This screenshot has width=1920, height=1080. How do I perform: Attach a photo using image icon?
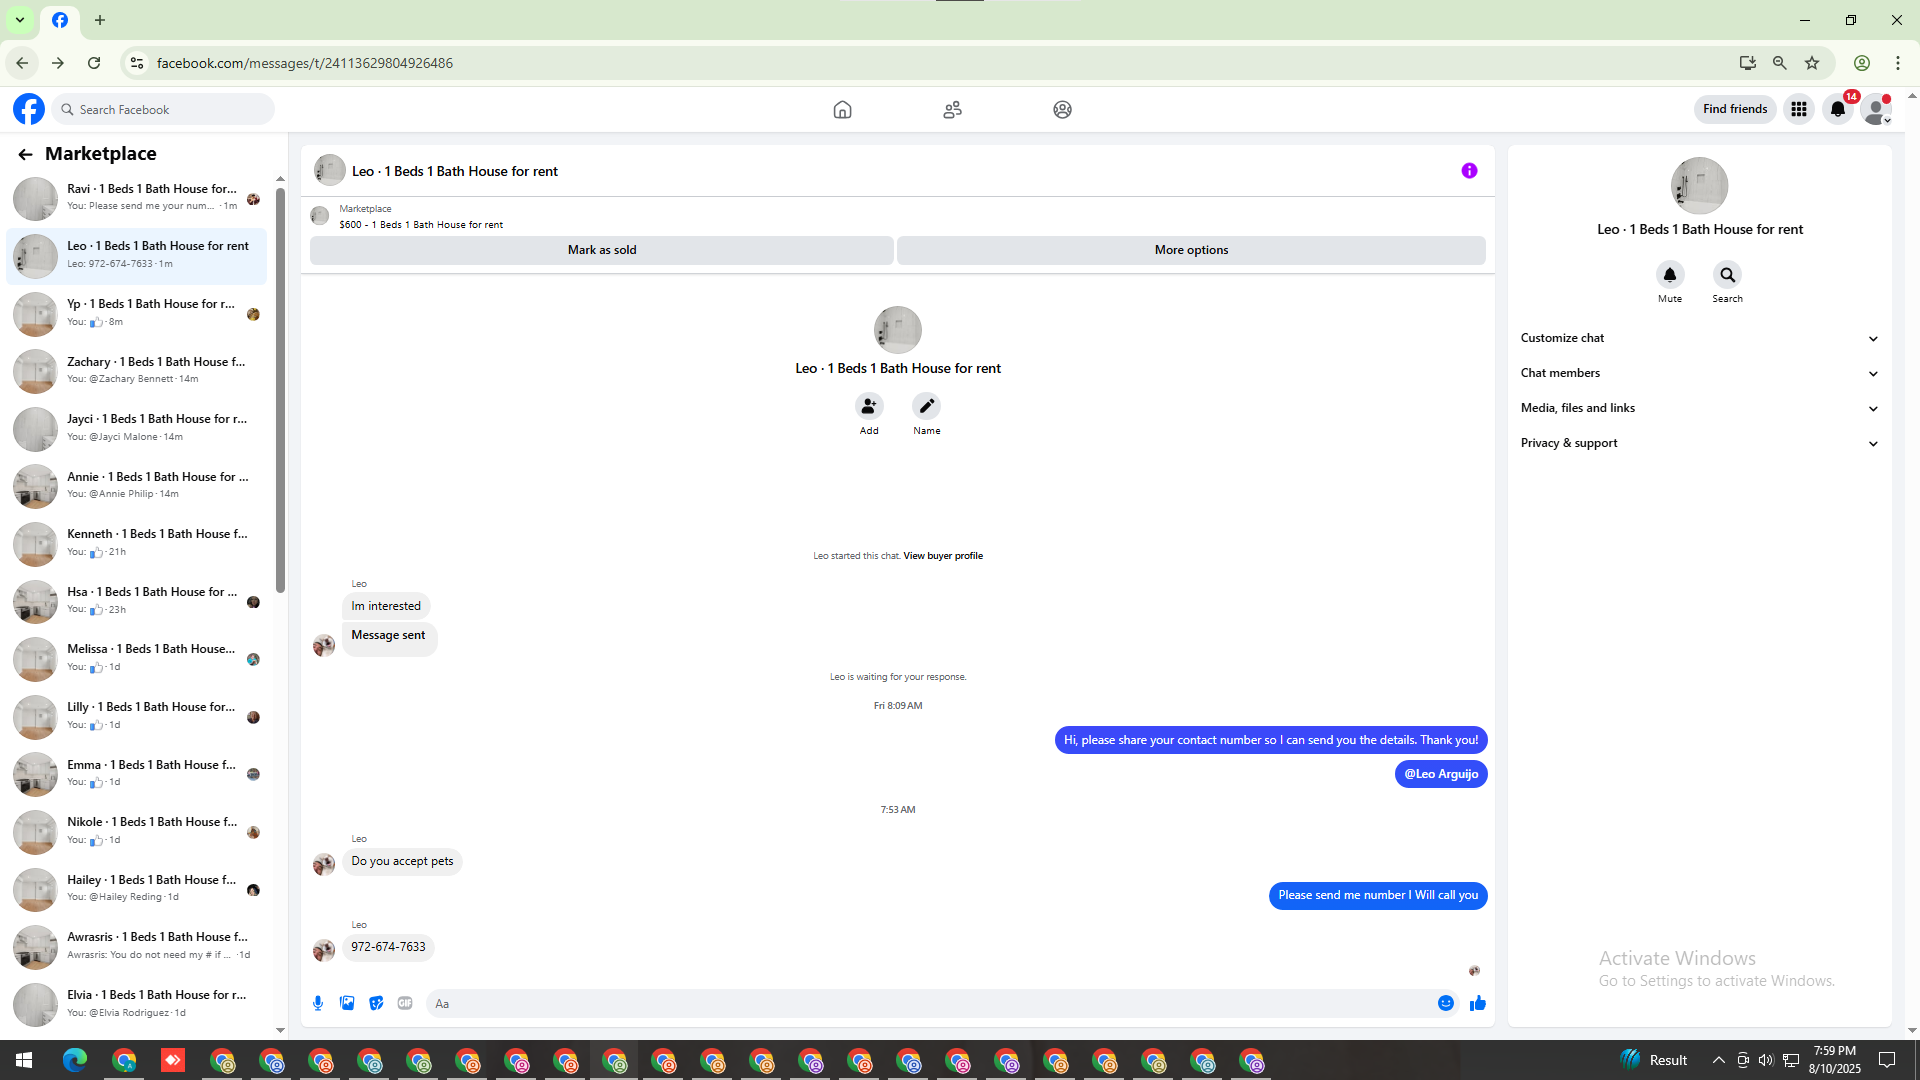click(347, 1003)
